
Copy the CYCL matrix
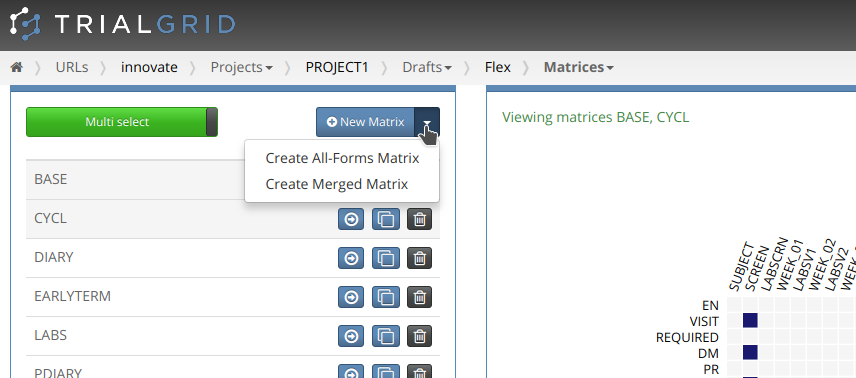pos(386,219)
